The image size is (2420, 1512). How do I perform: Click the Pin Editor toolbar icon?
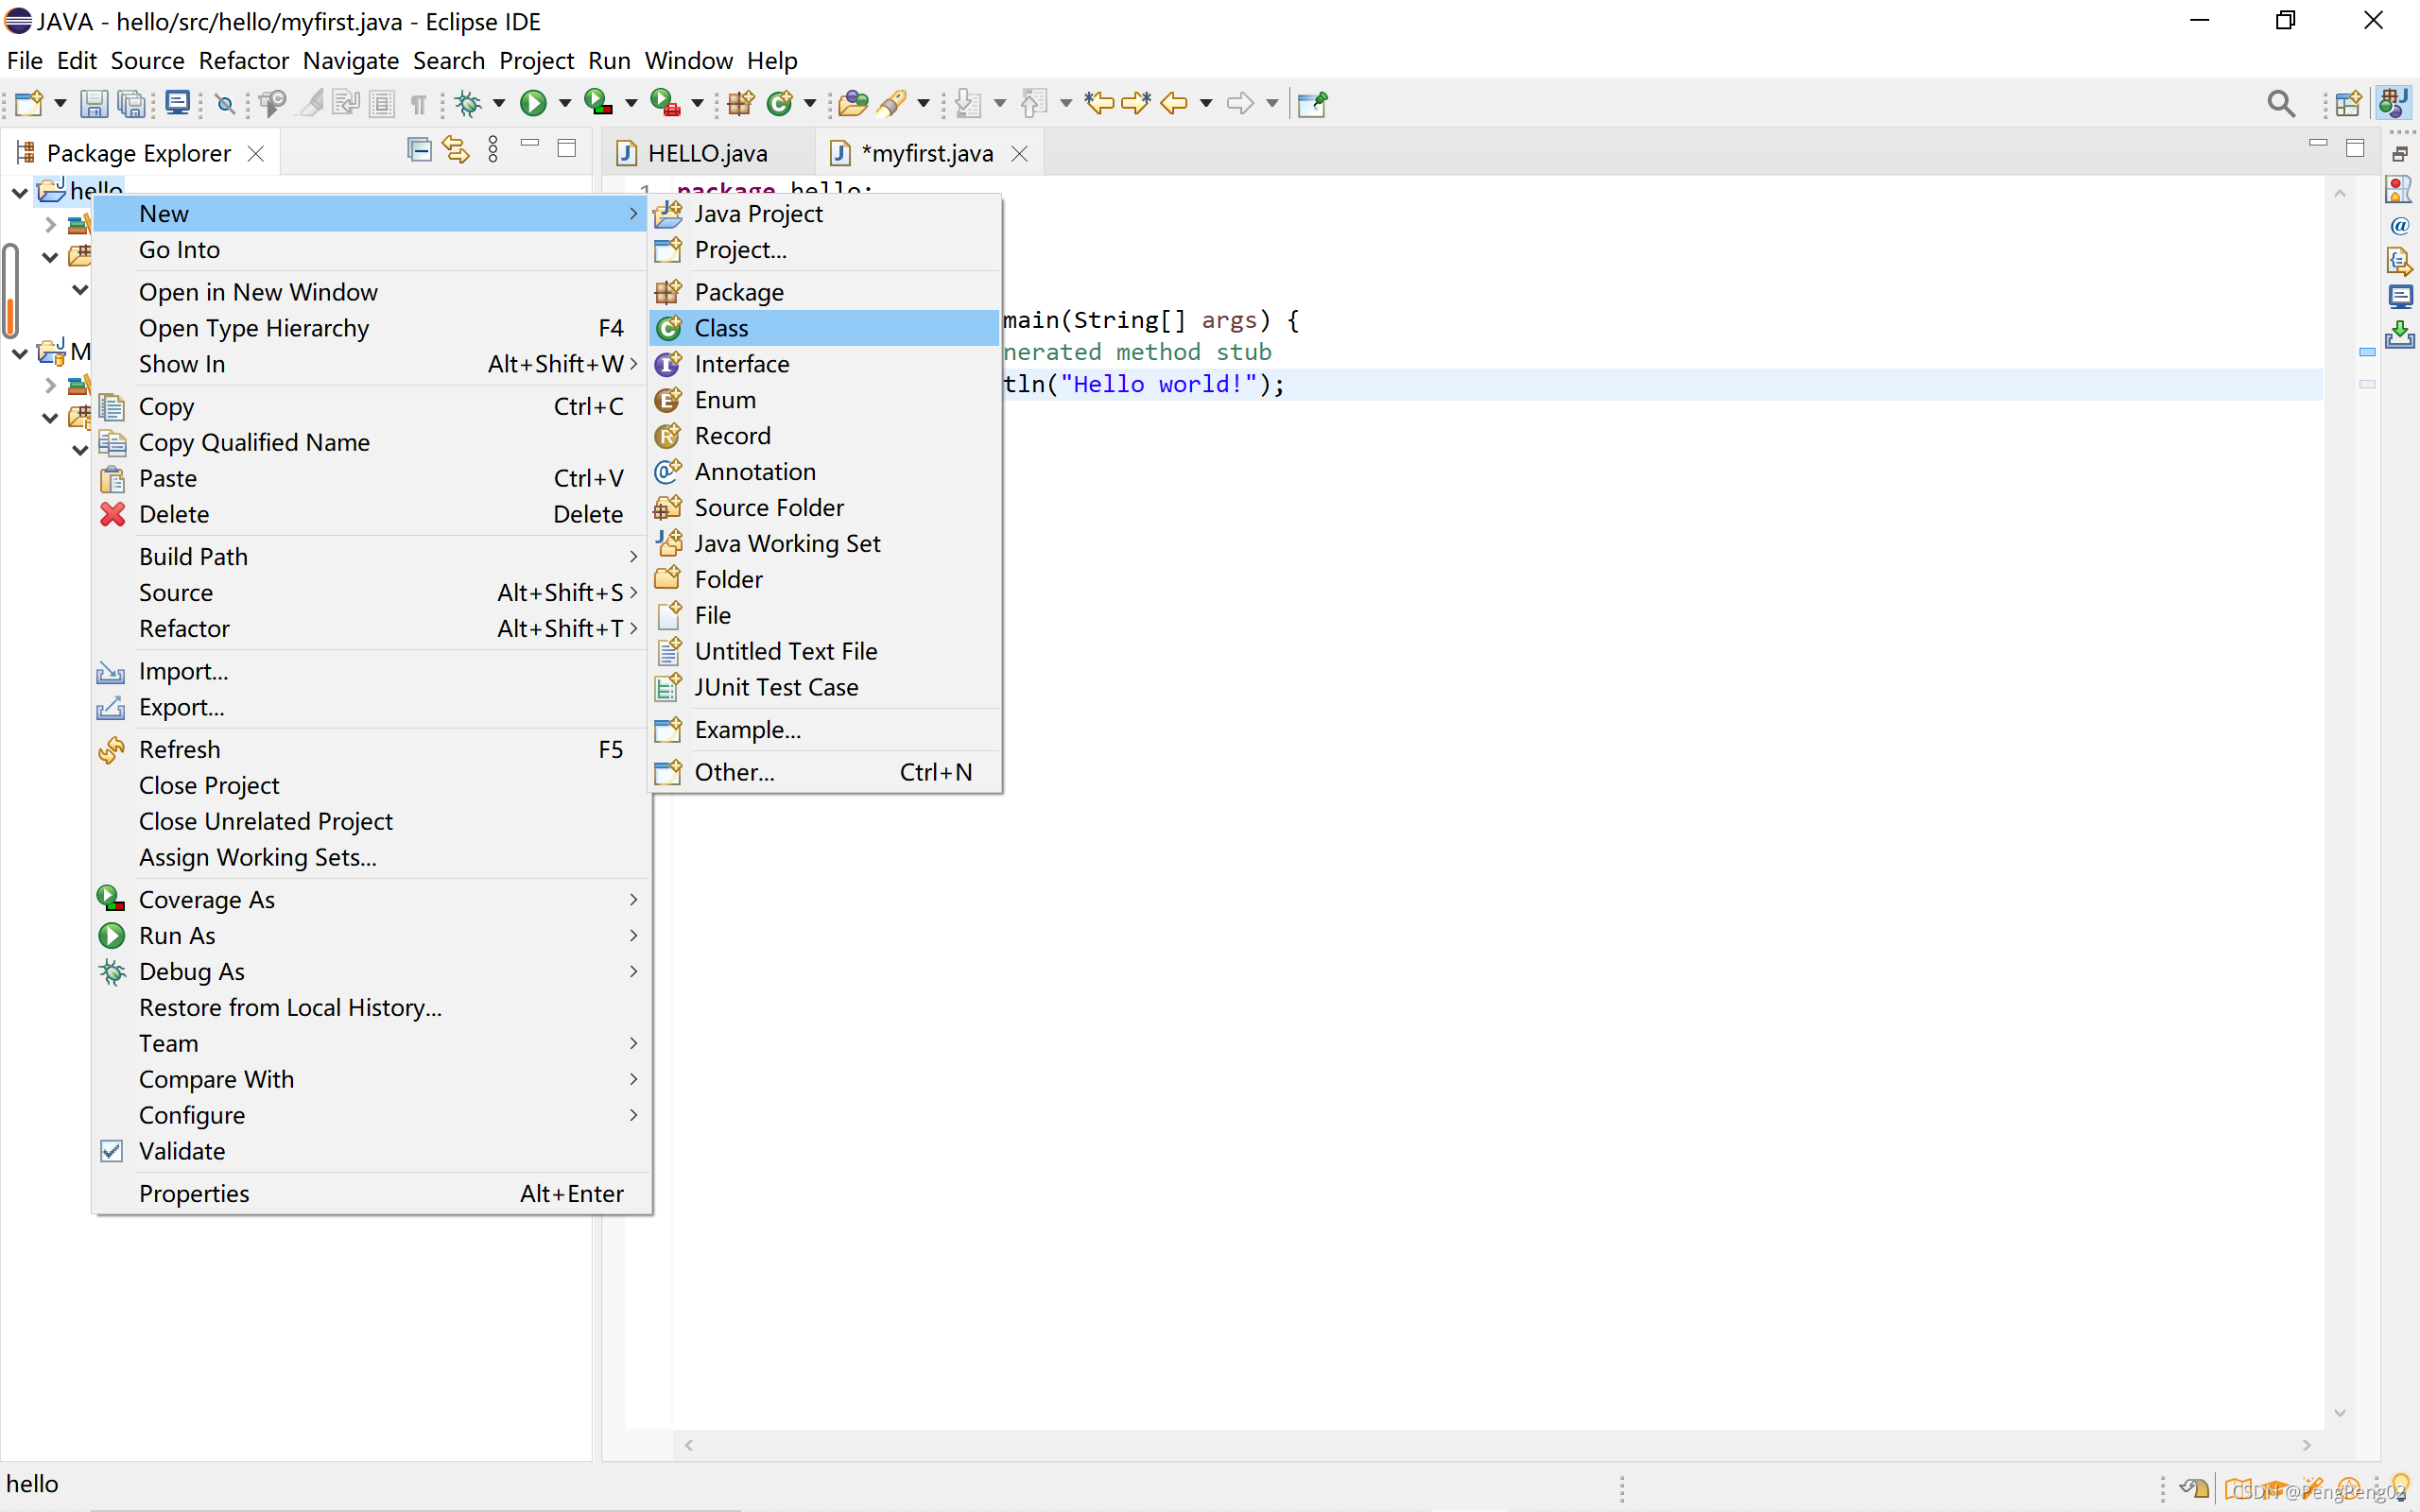[1311, 103]
